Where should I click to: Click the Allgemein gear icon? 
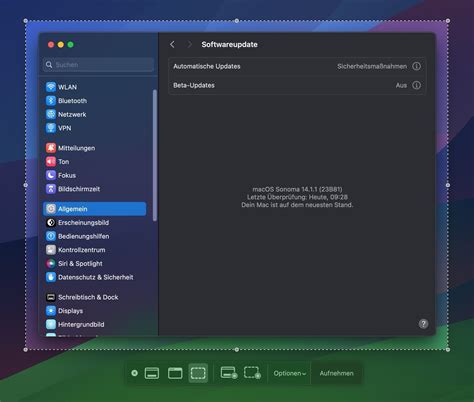click(x=51, y=209)
